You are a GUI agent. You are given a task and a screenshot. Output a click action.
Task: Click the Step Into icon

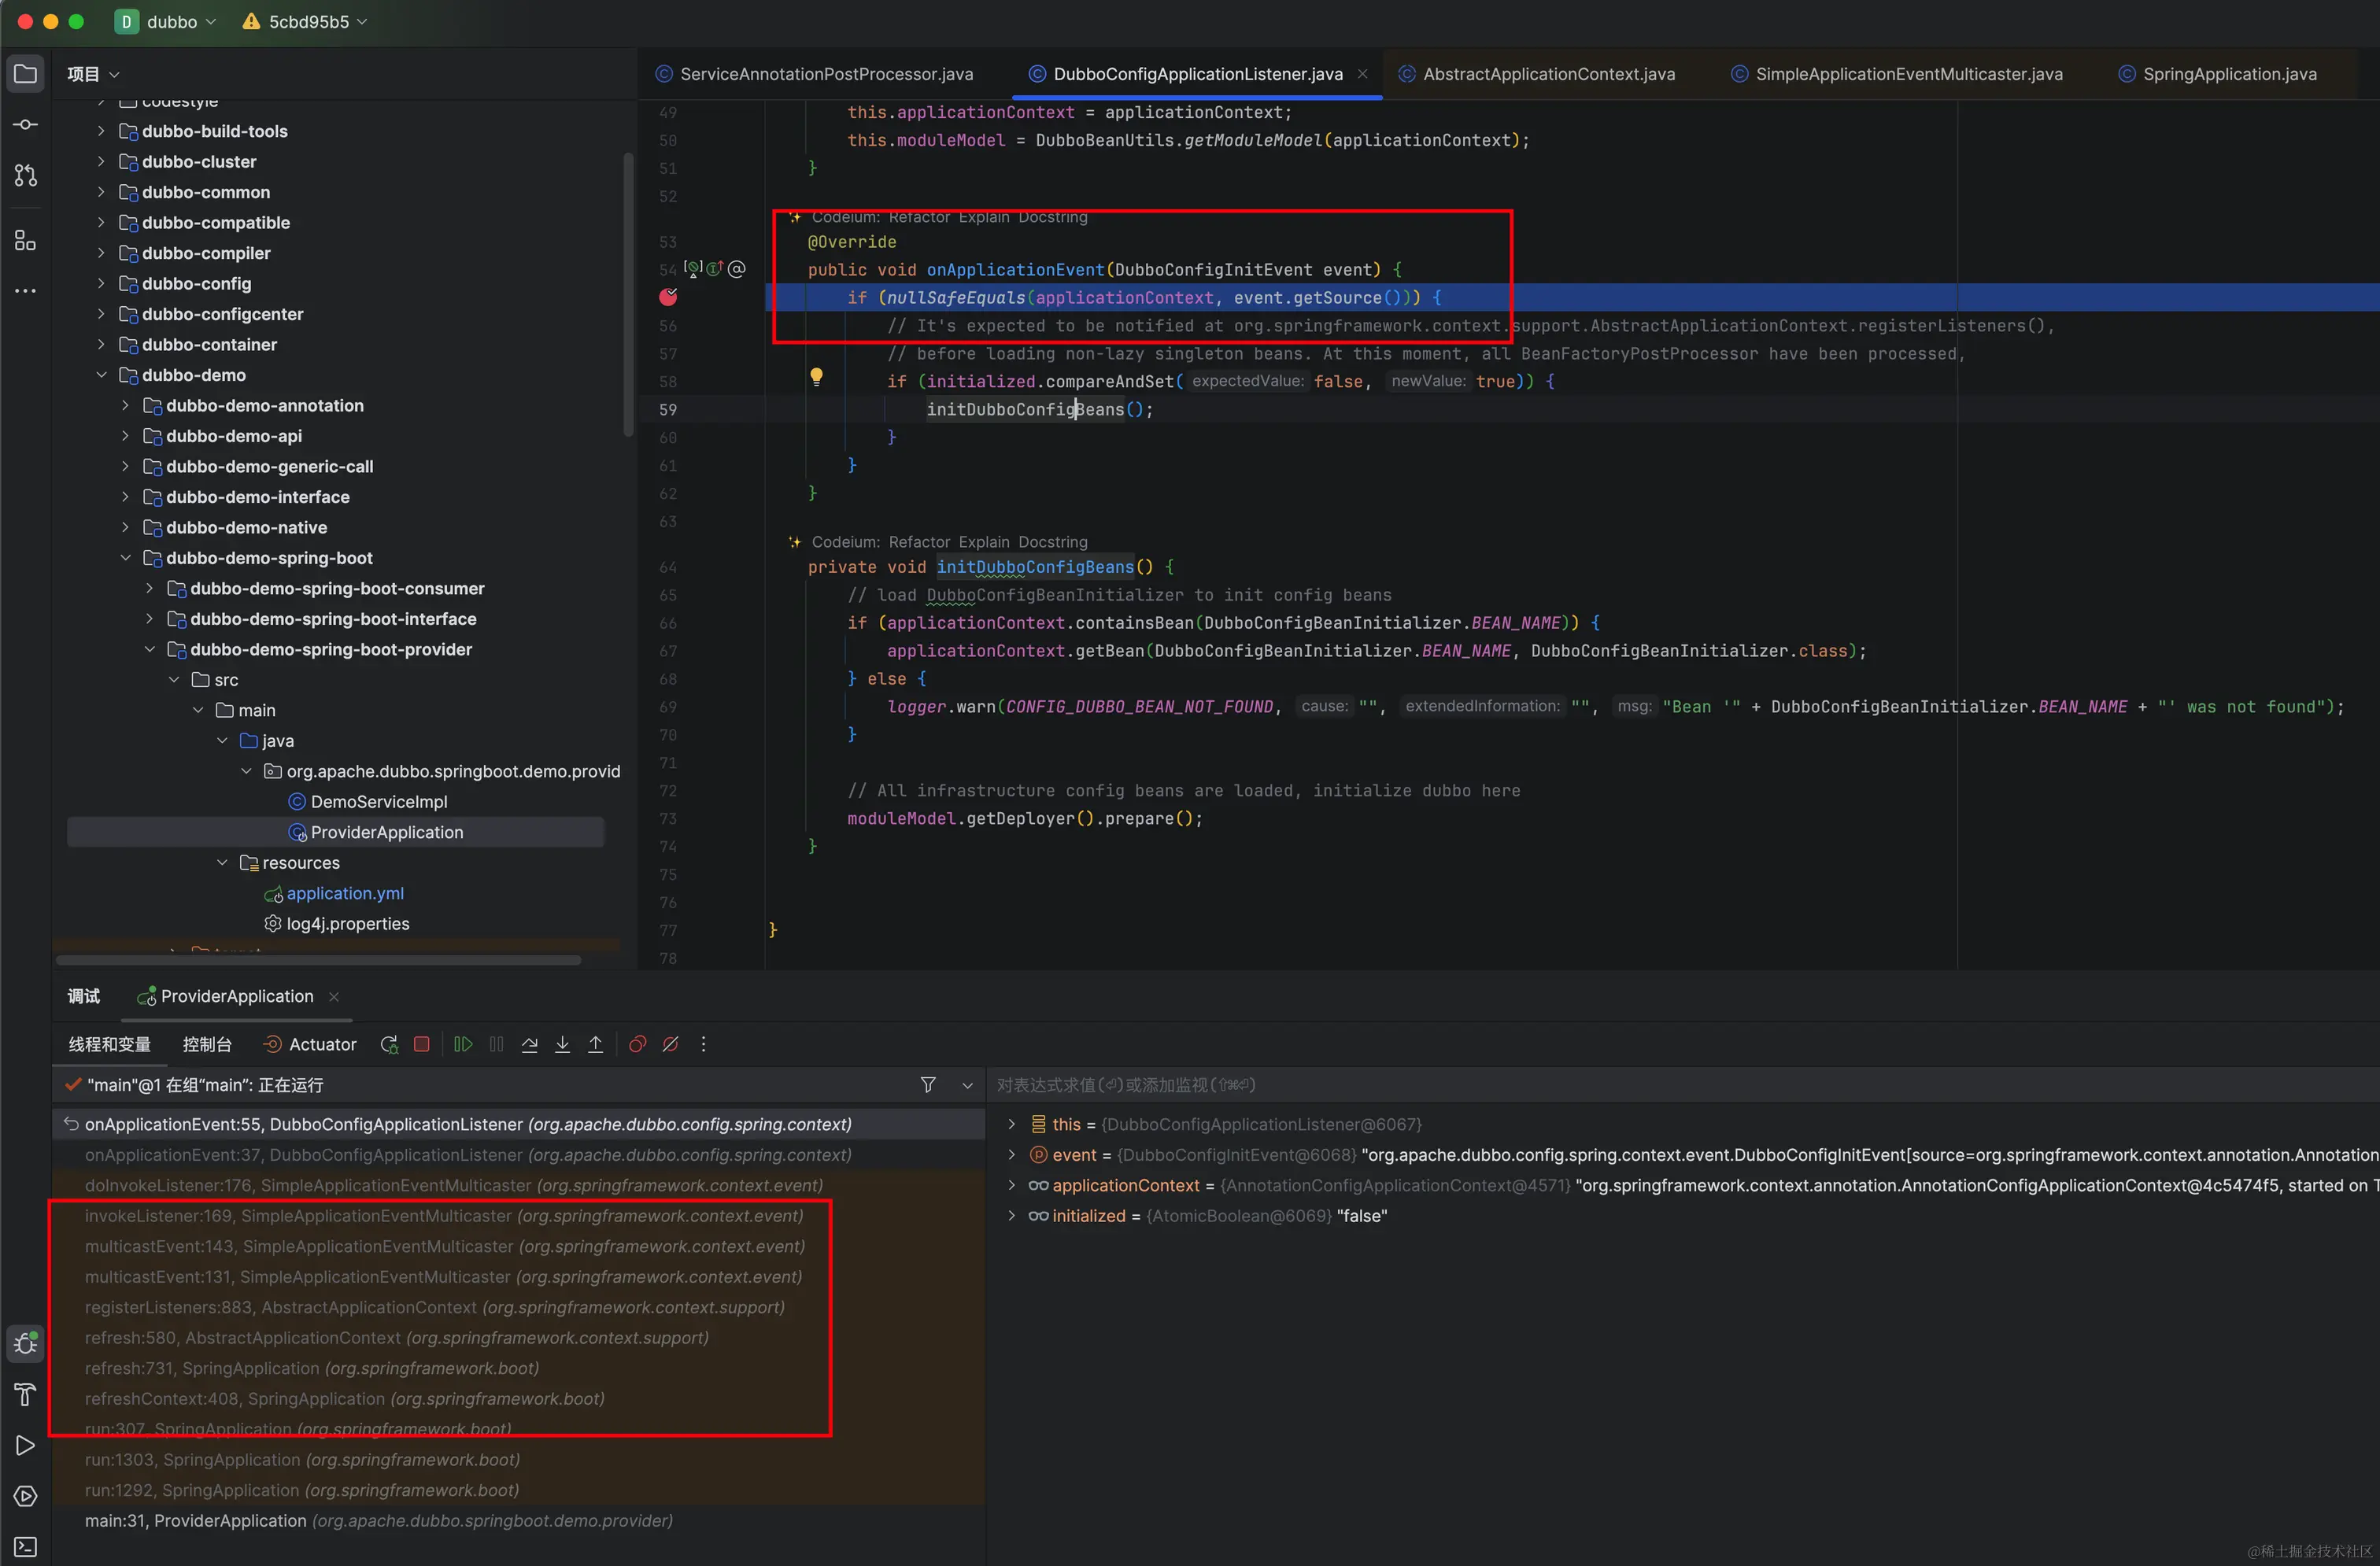click(x=563, y=1044)
